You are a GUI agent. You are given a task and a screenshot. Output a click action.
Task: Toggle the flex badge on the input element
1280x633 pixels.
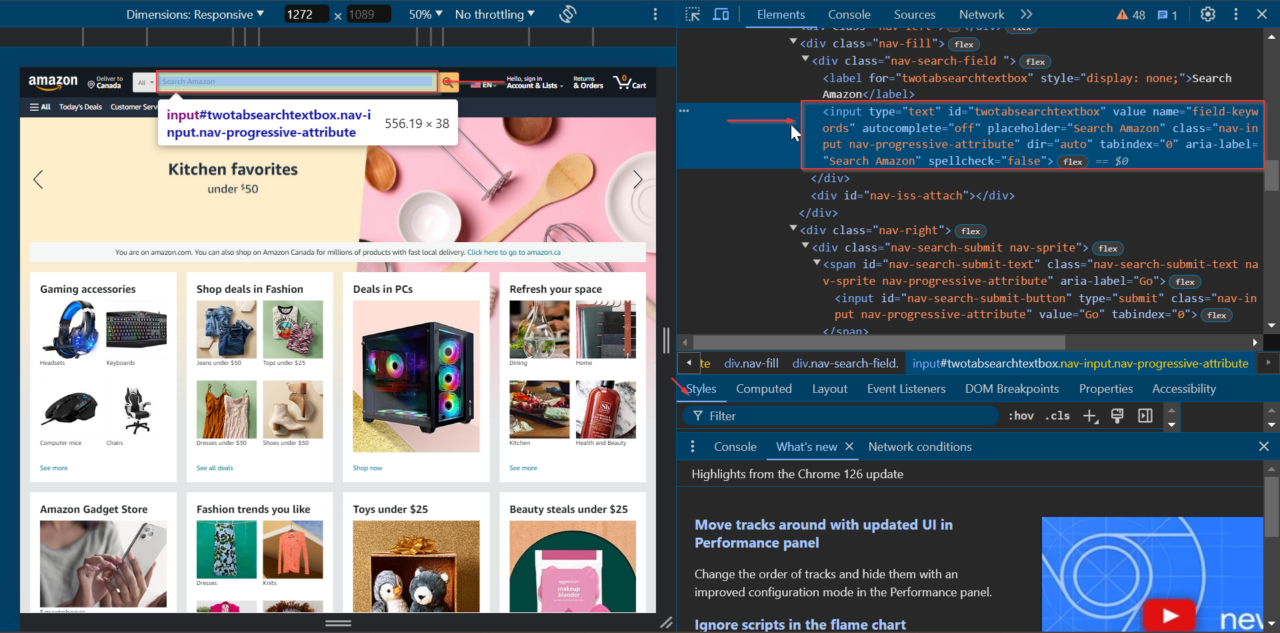(x=1073, y=160)
